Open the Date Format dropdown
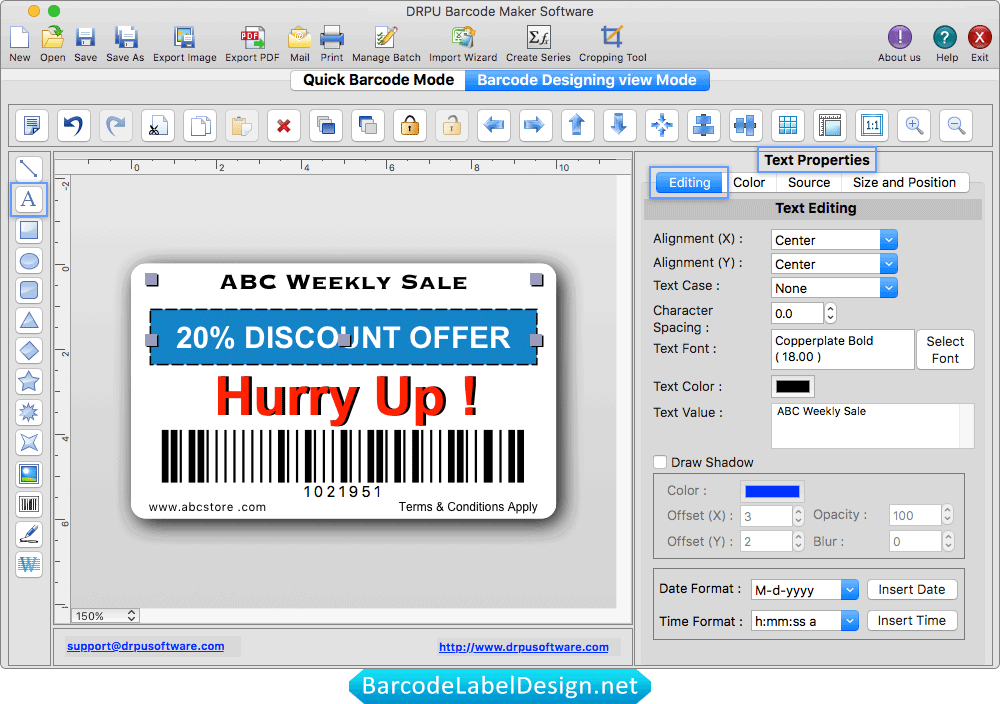1000x704 pixels. click(x=849, y=590)
